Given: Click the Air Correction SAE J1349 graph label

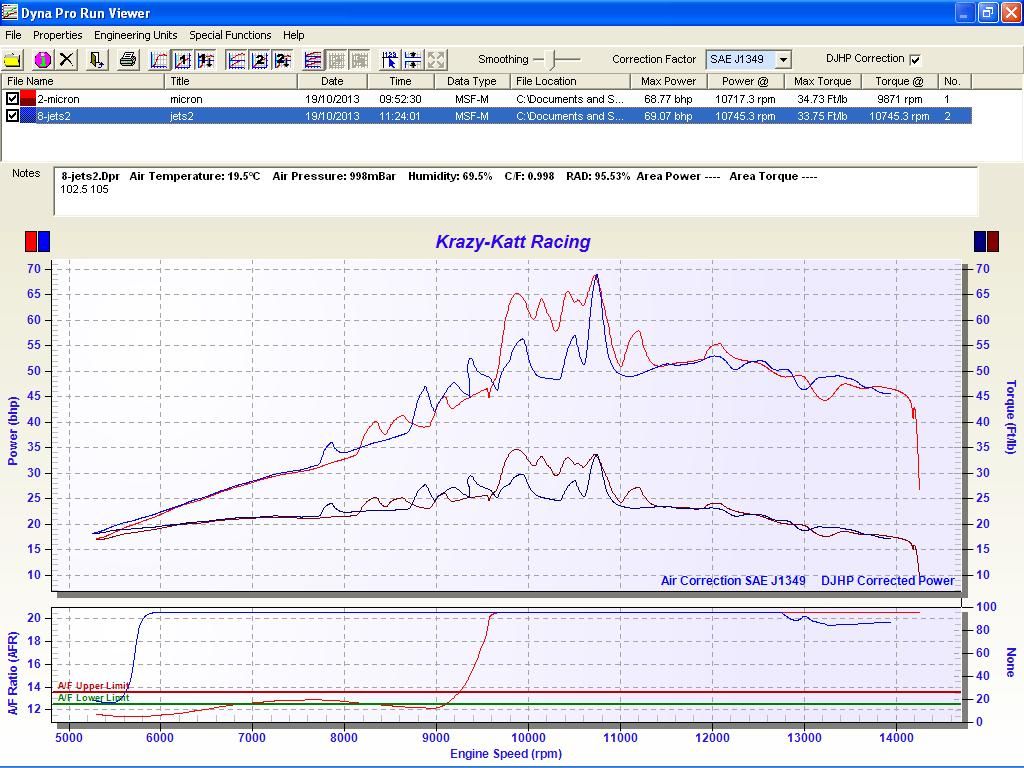Looking at the screenshot, I should click(733, 581).
